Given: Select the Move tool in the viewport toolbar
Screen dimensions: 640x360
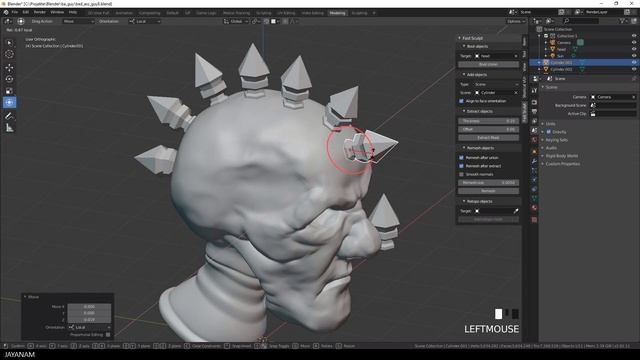Looking at the screenshot, I should pos(9,67).
